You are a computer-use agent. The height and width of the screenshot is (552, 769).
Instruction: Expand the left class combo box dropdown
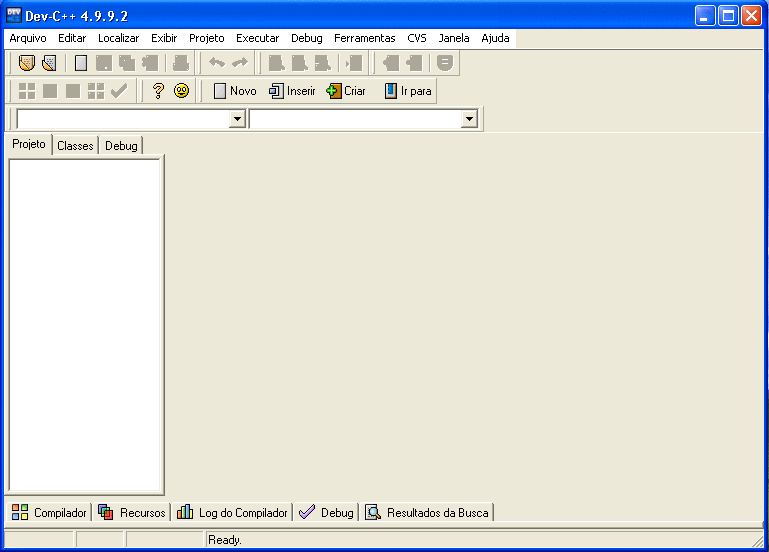(x=237, y=119)
